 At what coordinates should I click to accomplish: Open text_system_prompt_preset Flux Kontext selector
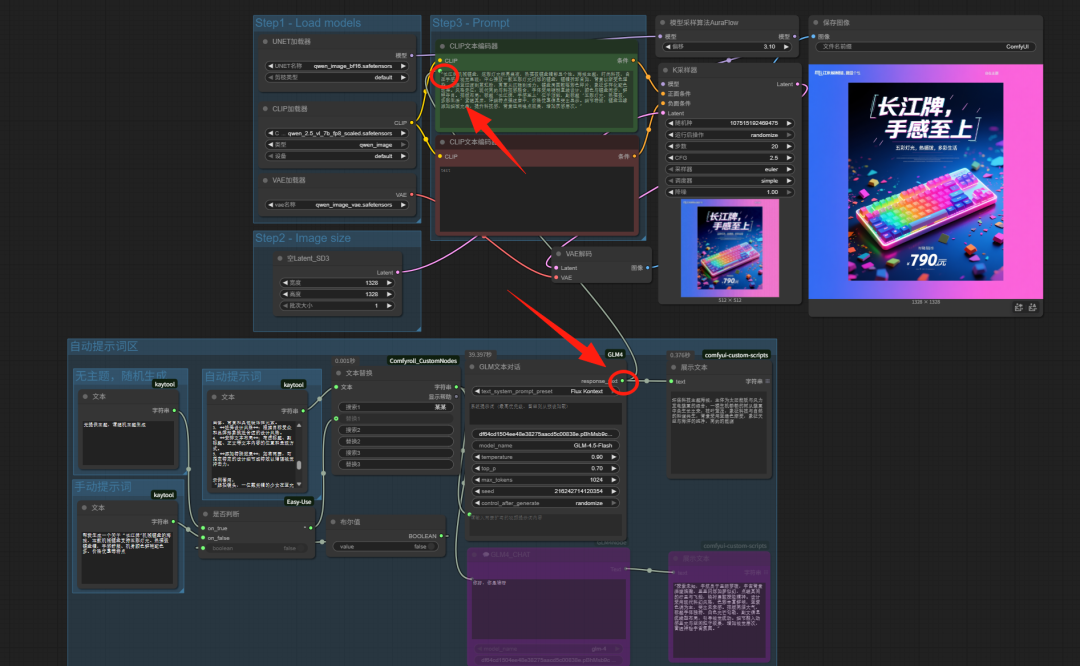click(x=546, y=391)
